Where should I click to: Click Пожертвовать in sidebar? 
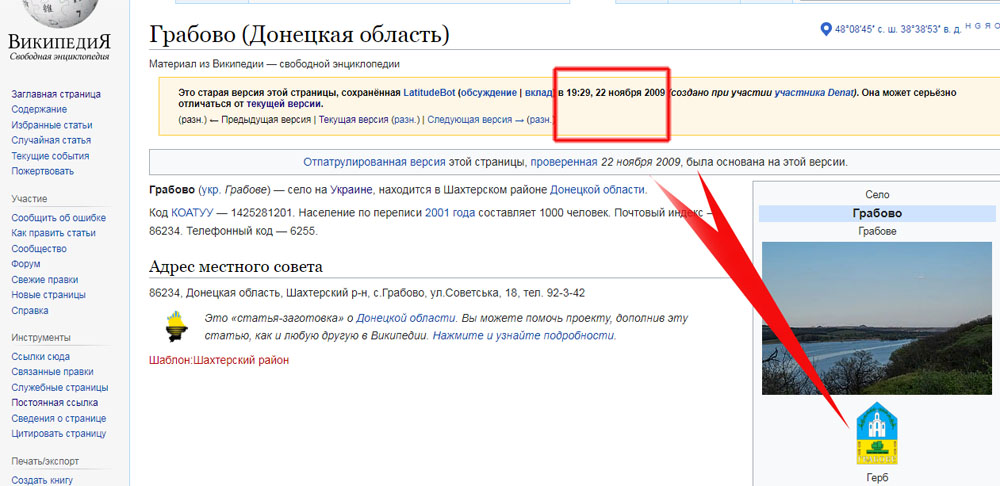43,171
